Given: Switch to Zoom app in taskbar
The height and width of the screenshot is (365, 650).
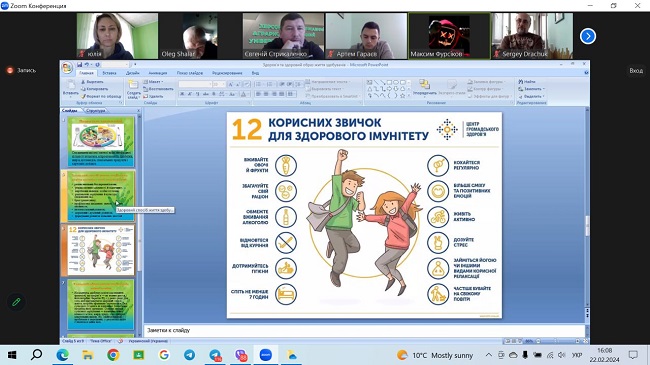Looking at the screenshot, I should pyautogui.click(x=266, y=355).
